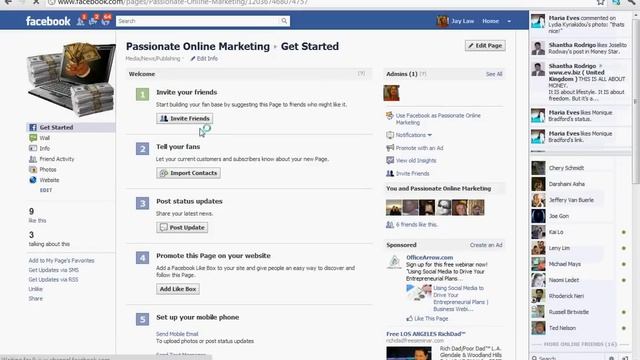
Task: Click the facebook logo
Action: pyautogui.click(x=48, y=21)
